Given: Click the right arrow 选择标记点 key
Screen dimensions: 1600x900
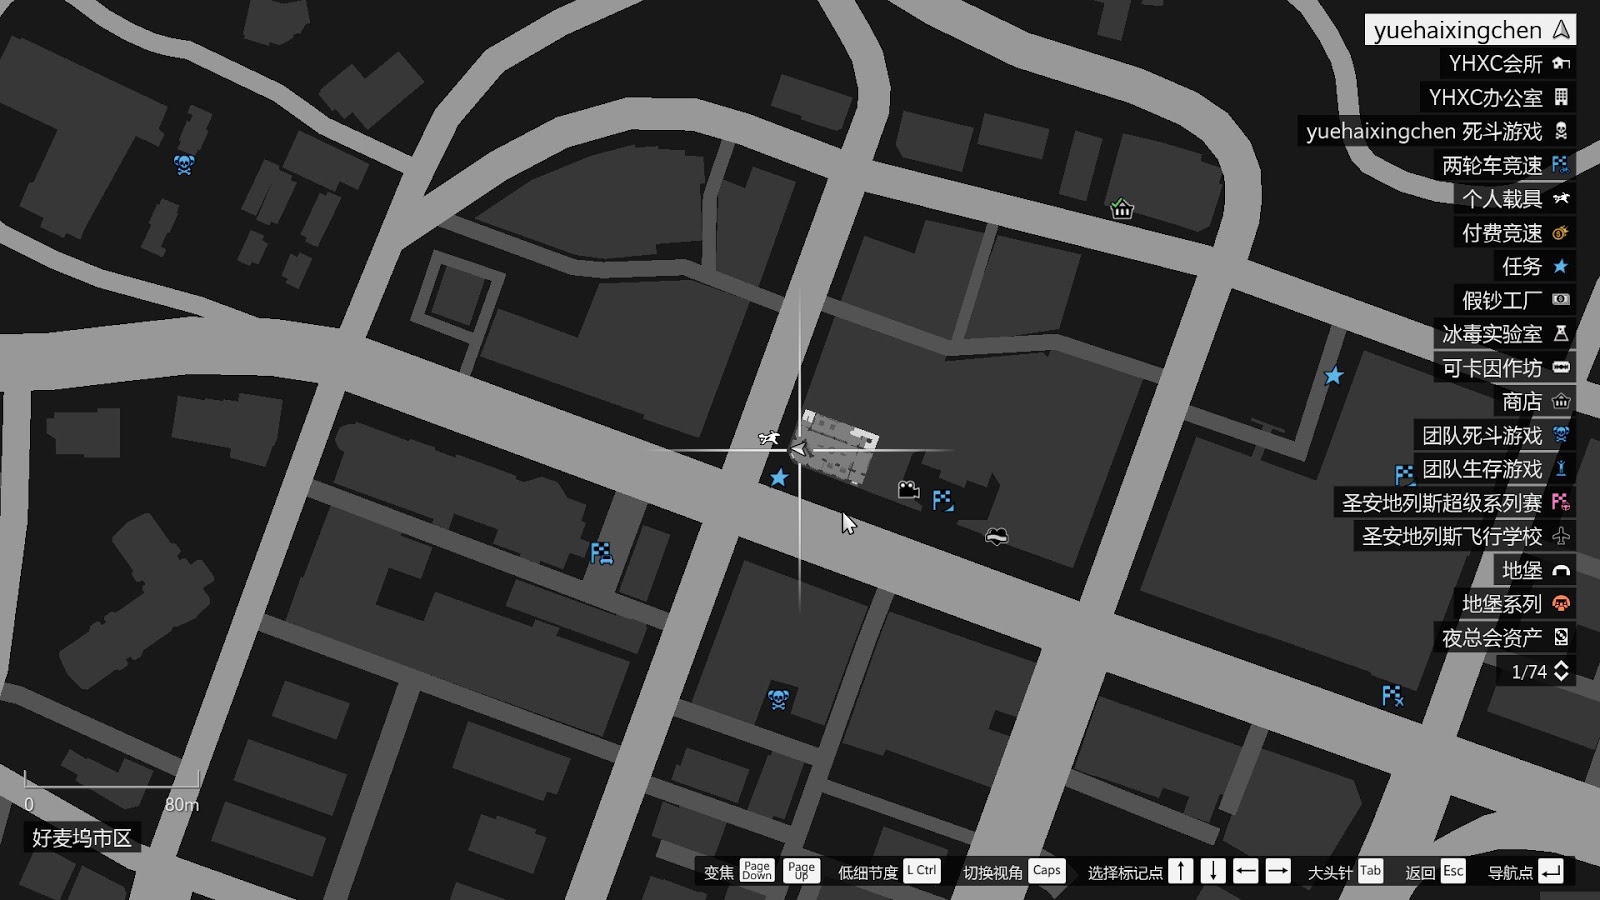Looking at the screenshot, I should (x=1278, y=871).
